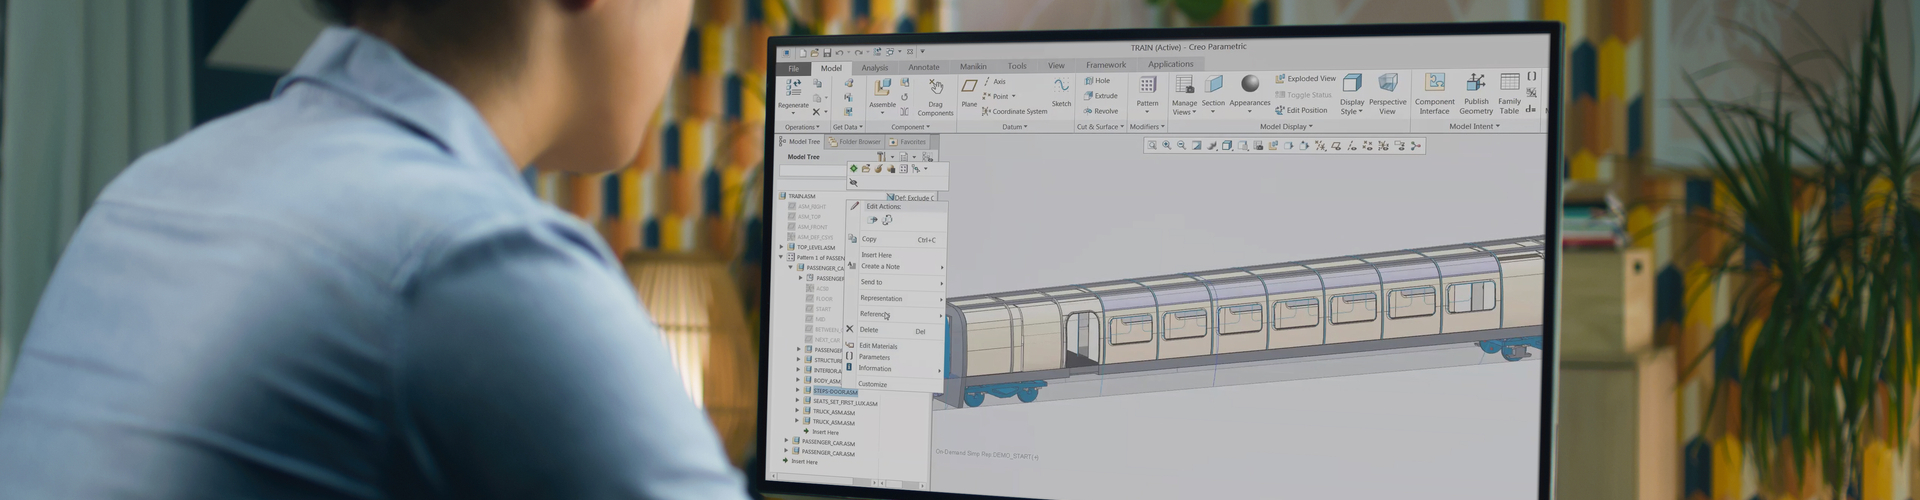Click the Extrude button
The image size is (1920, 500).
(x=1101, y=96)
